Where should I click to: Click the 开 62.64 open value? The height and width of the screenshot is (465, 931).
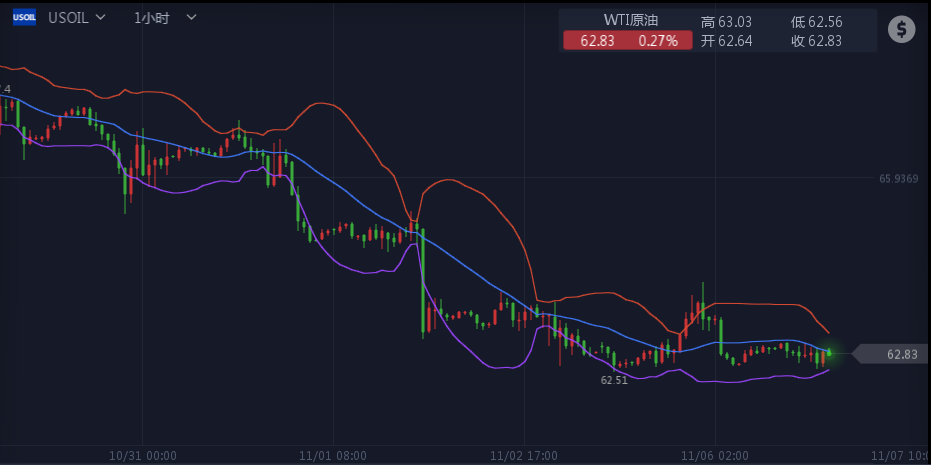726,41
